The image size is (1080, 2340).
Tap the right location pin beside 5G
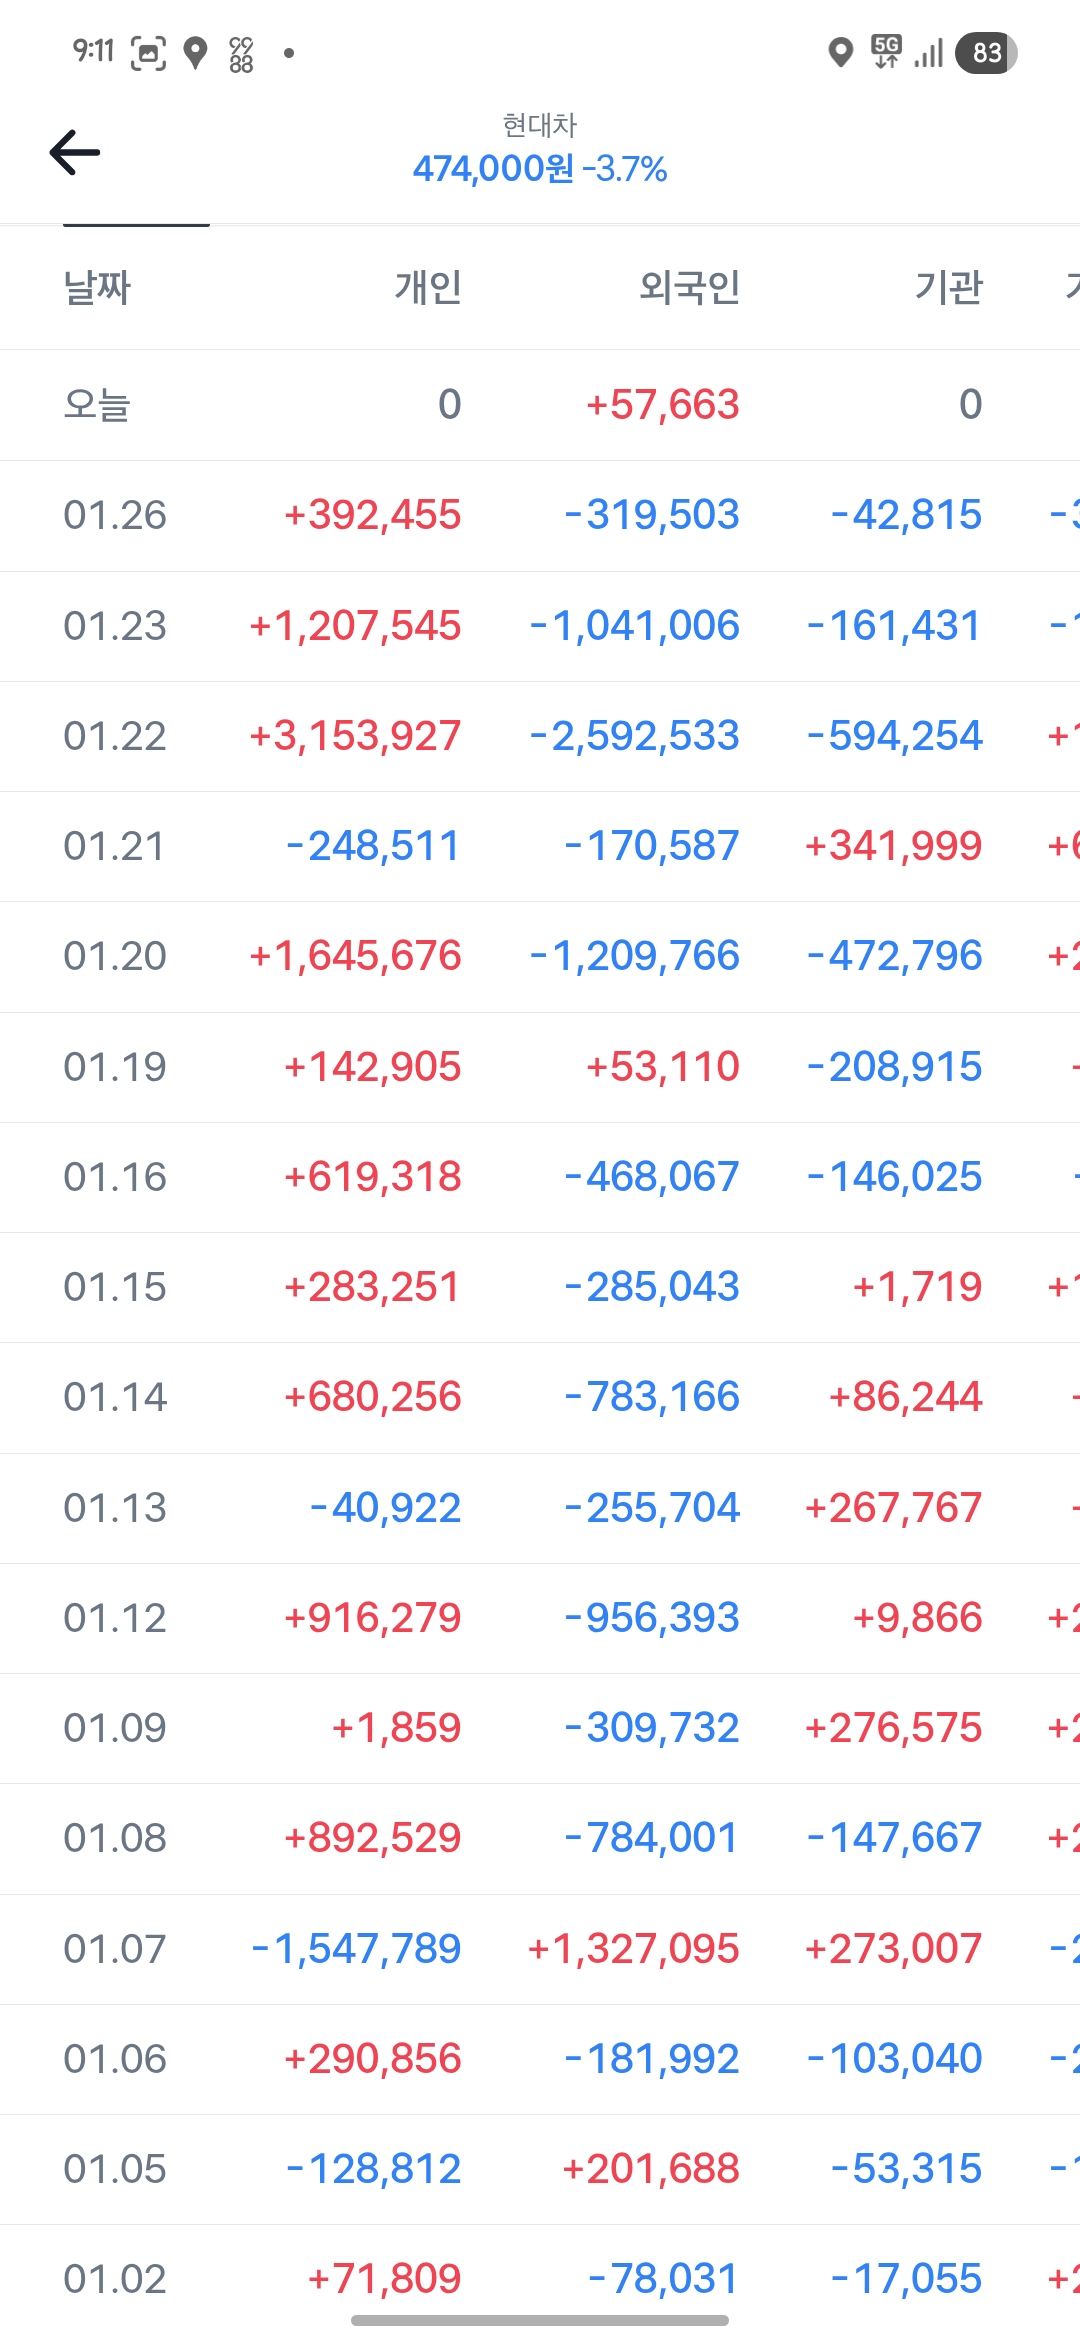(x=841, y=52)
